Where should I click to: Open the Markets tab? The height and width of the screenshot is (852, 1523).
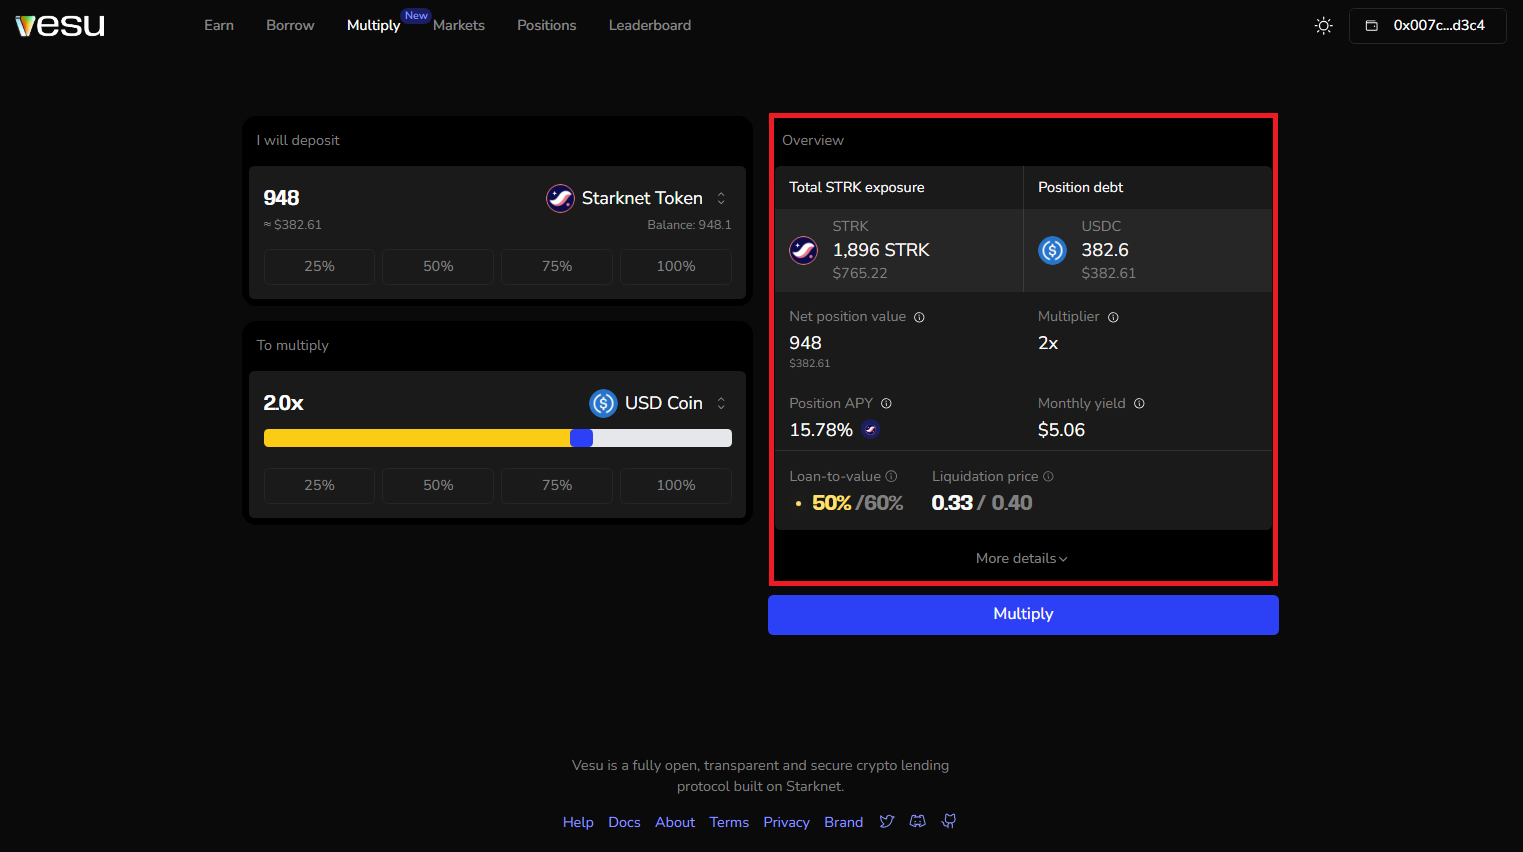click(459, 25)
